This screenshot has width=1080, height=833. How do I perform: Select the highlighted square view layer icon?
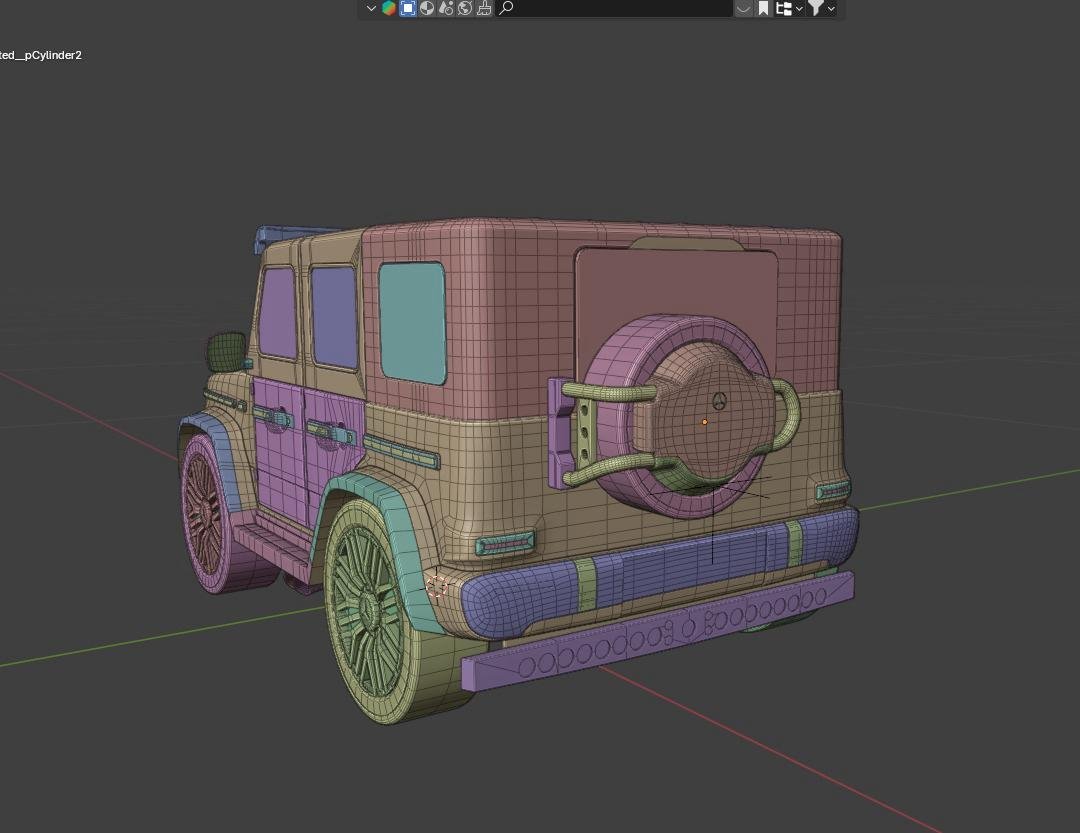pos(408,8)
